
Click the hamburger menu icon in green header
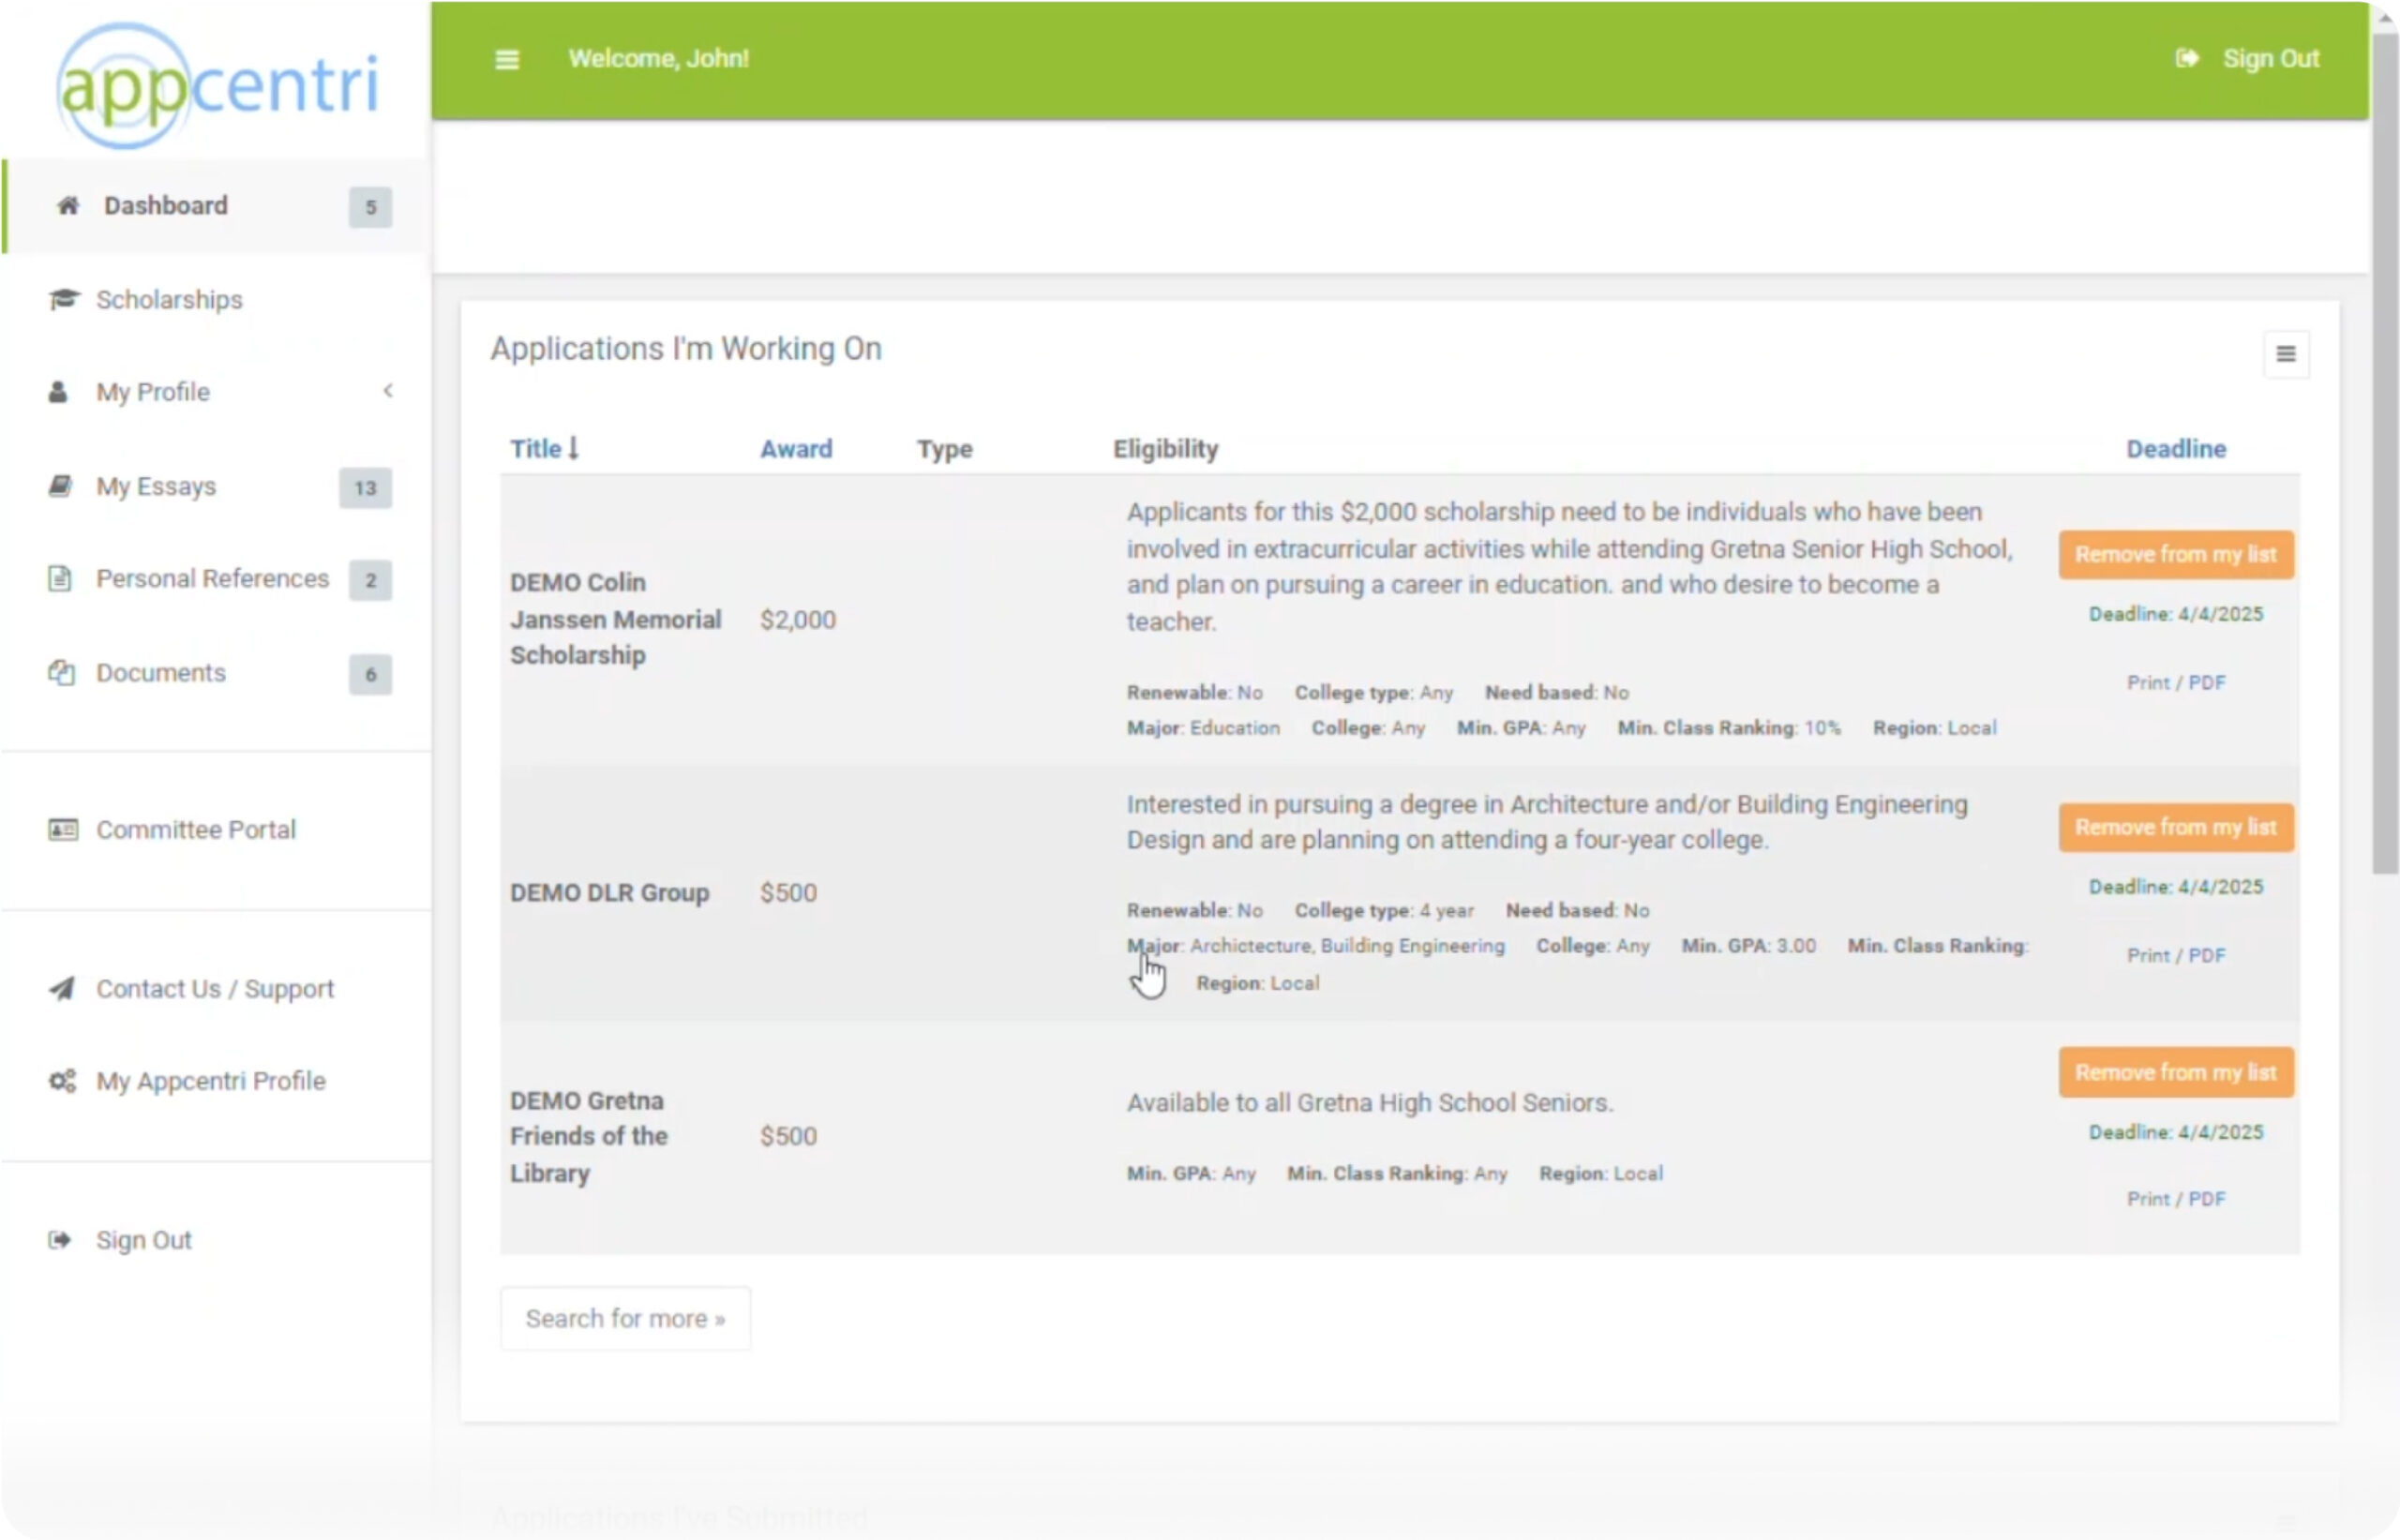pyautogui.click(x=507, y=59)
